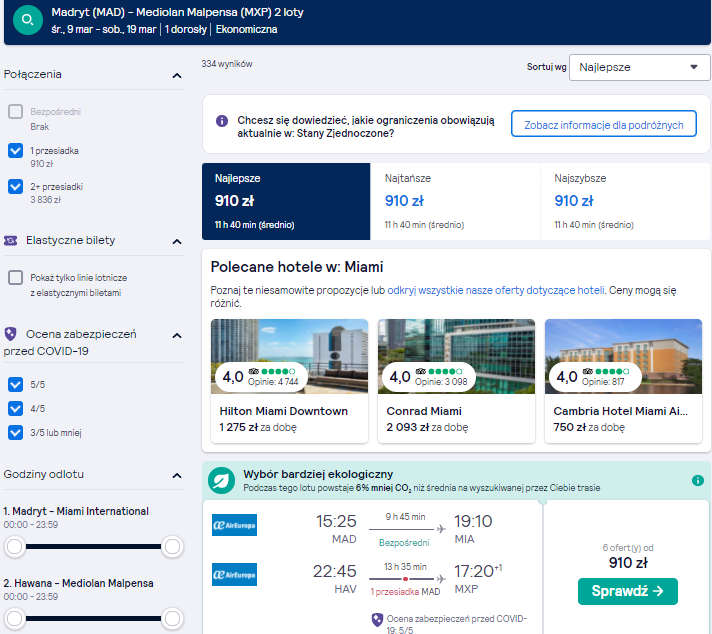The height and width of the screenshot is (634, 712).
Task: Open the Conrad Miami hotel photo
Action: (x=456, y=356)
